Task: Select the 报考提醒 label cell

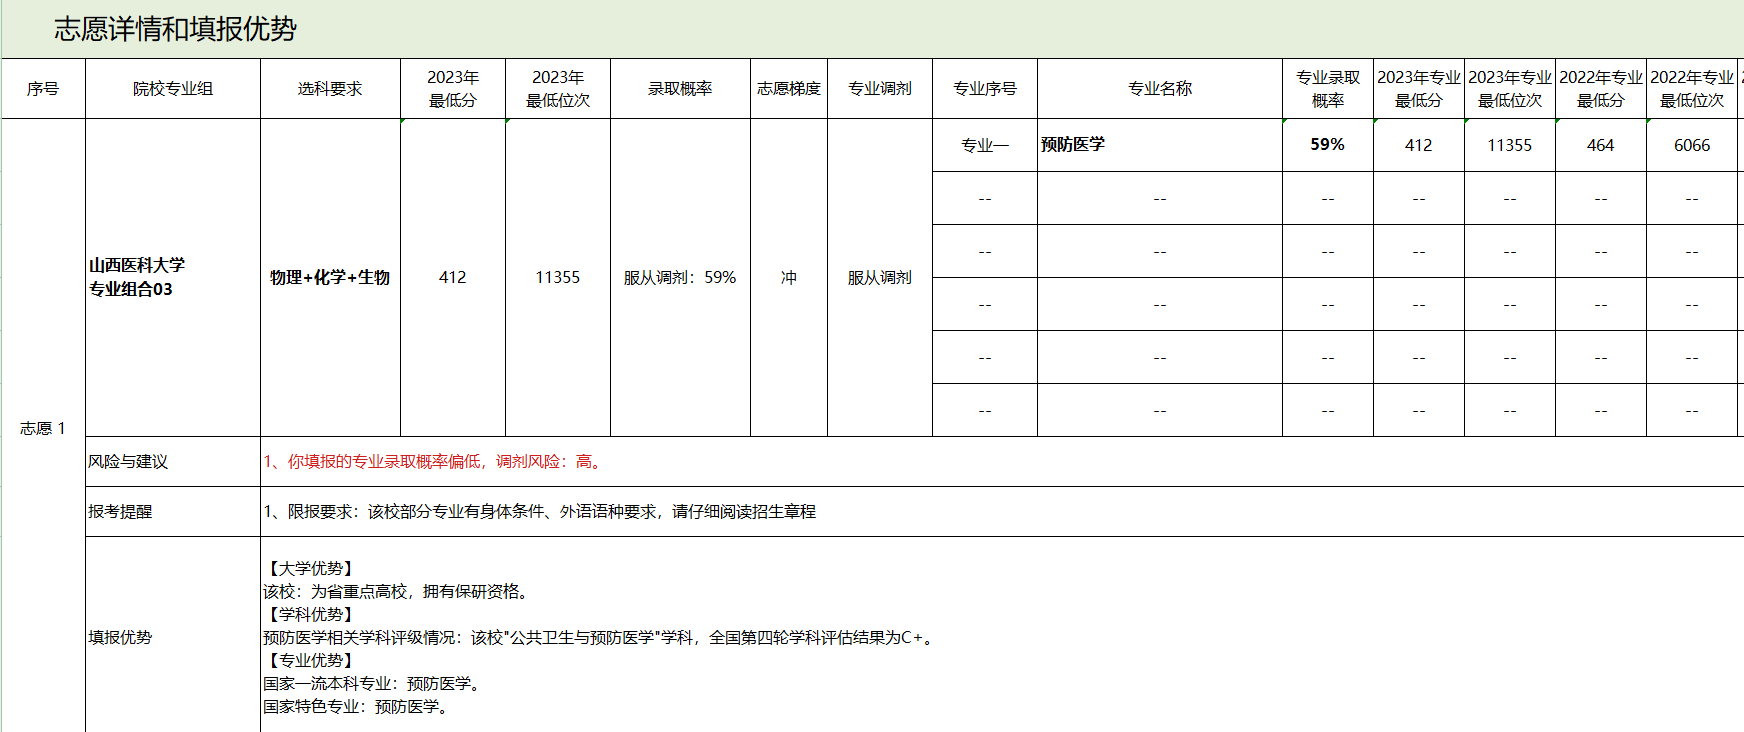Action: (x=172, y=512)
